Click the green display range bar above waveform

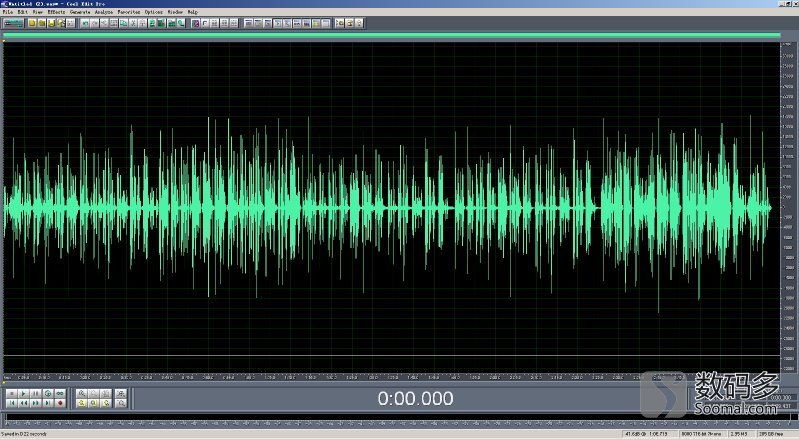click(391, 35)
